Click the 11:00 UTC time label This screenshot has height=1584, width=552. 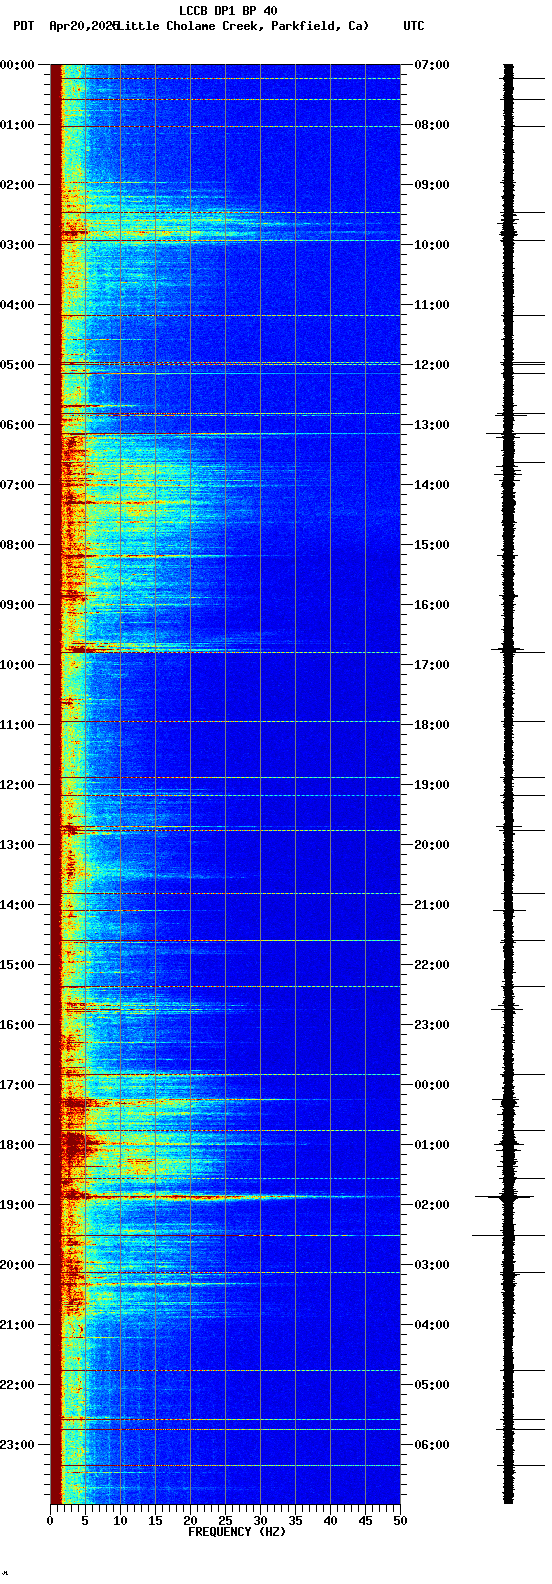click(432, 305)
